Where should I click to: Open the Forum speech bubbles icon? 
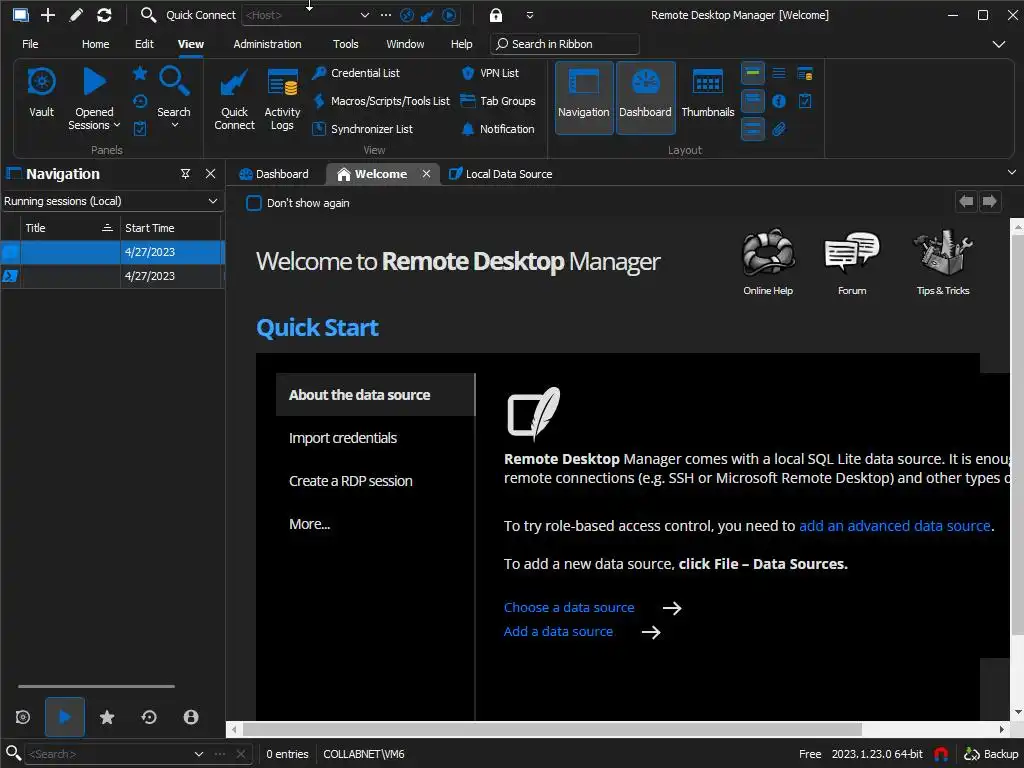tap(852, 263)
